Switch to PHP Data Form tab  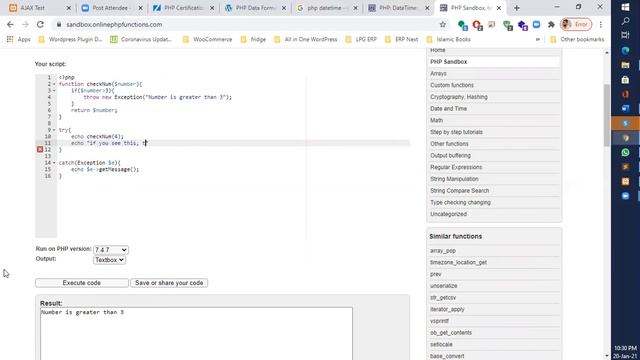tap(255, 8)
